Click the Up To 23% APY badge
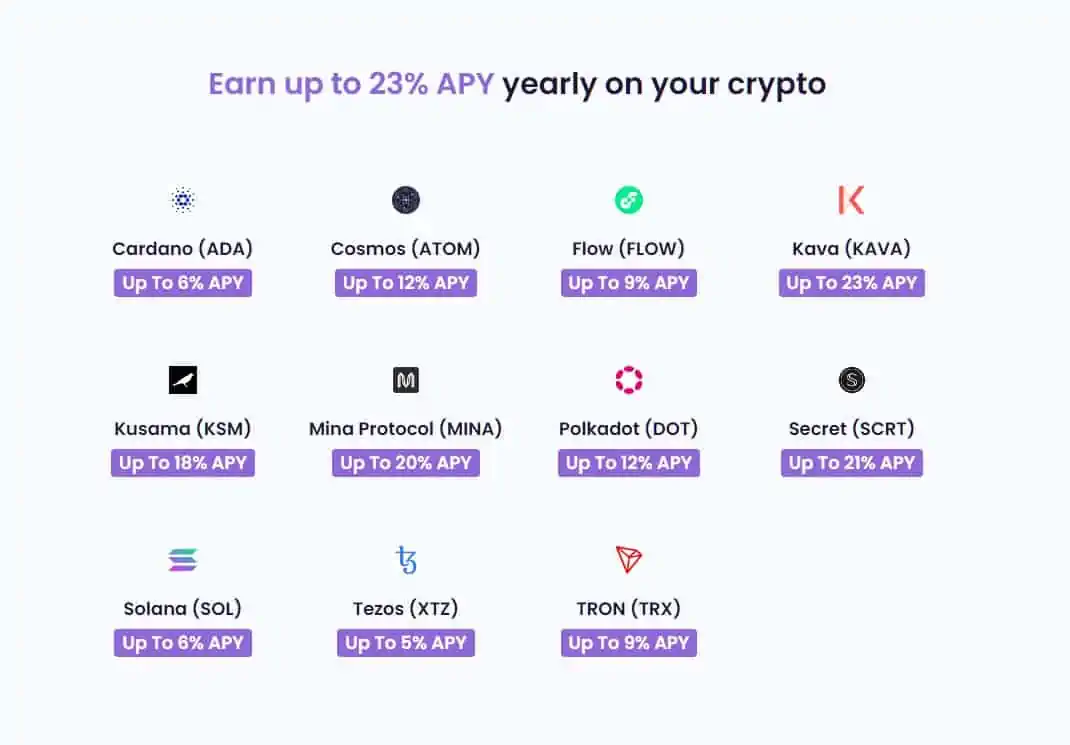 point(852,283)
